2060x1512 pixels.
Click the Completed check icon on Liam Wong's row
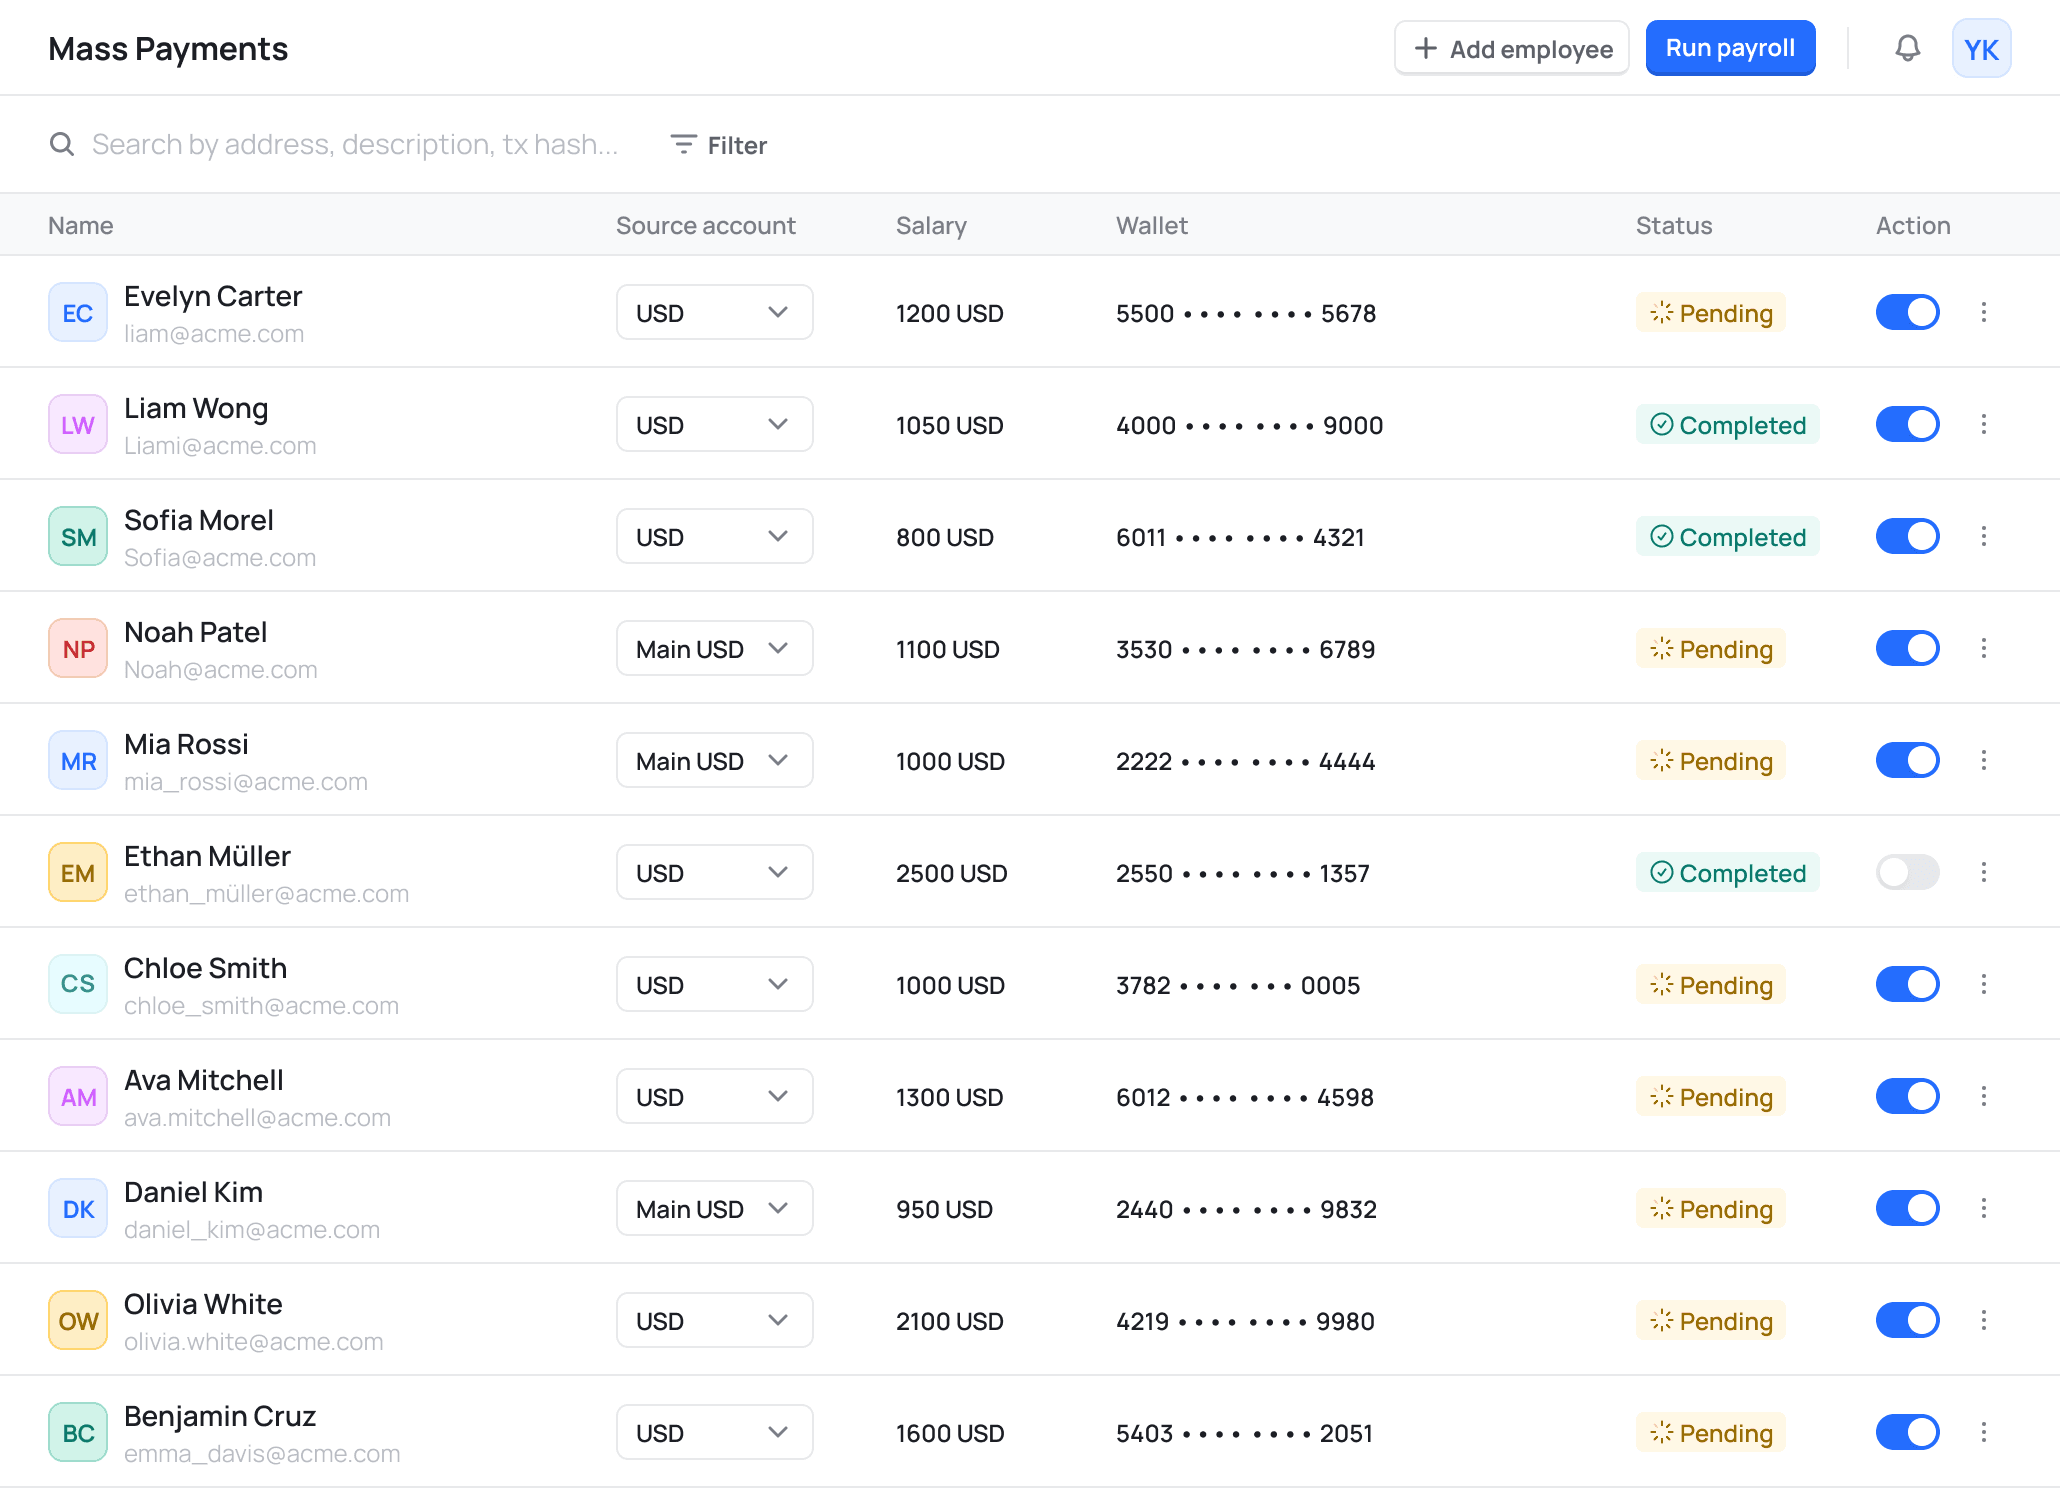(1662, 424)
